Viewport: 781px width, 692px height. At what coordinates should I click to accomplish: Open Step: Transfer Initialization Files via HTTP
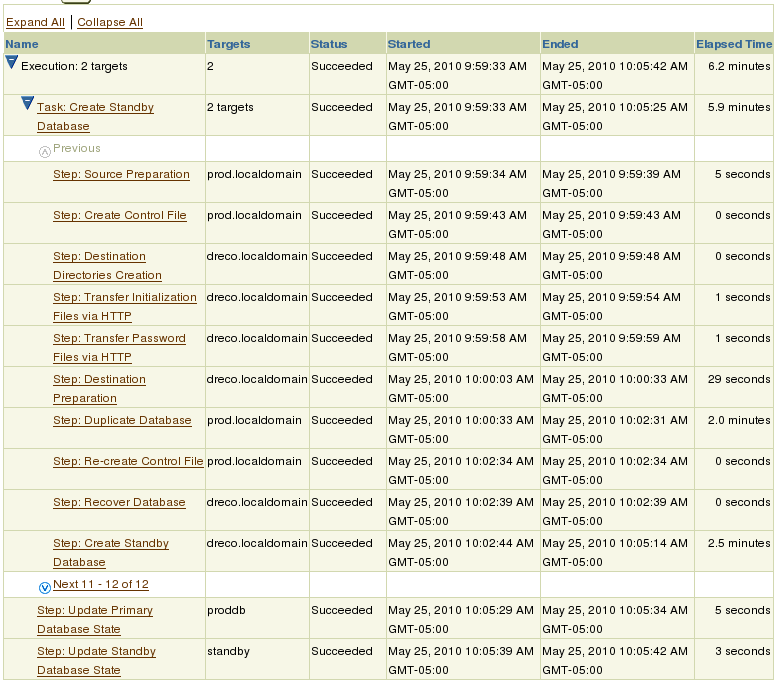[x=125, y=306]
